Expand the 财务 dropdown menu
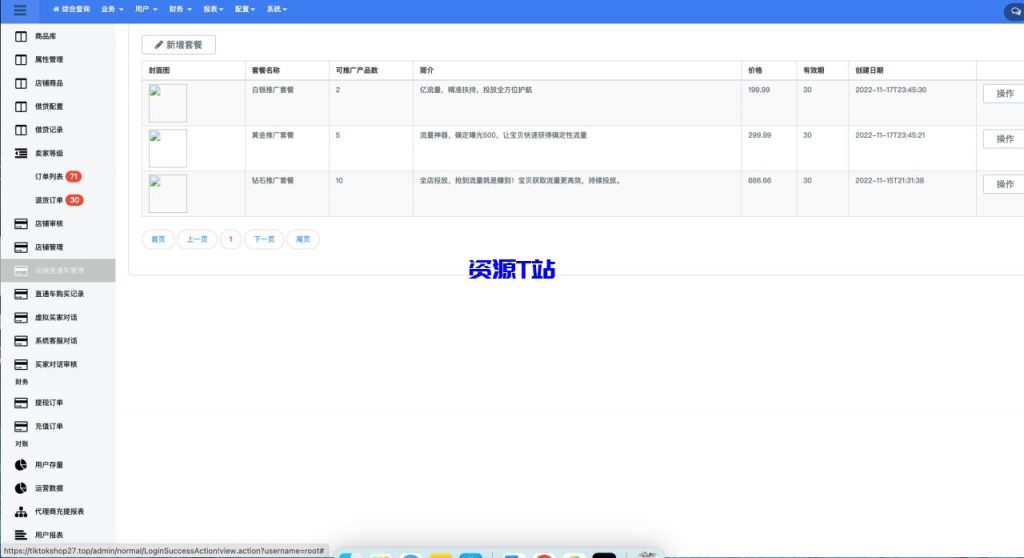Viewport: 1024px width, 558px height. [x=180, y=9]
